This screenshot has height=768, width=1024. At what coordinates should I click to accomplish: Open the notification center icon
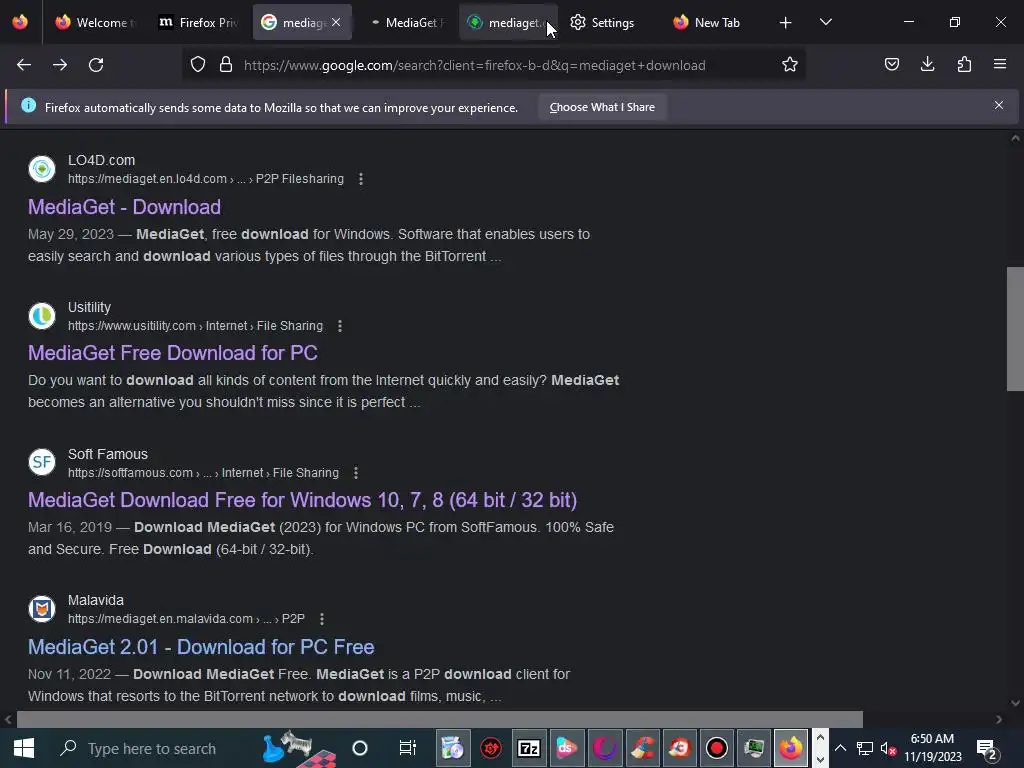click(986, 748)
